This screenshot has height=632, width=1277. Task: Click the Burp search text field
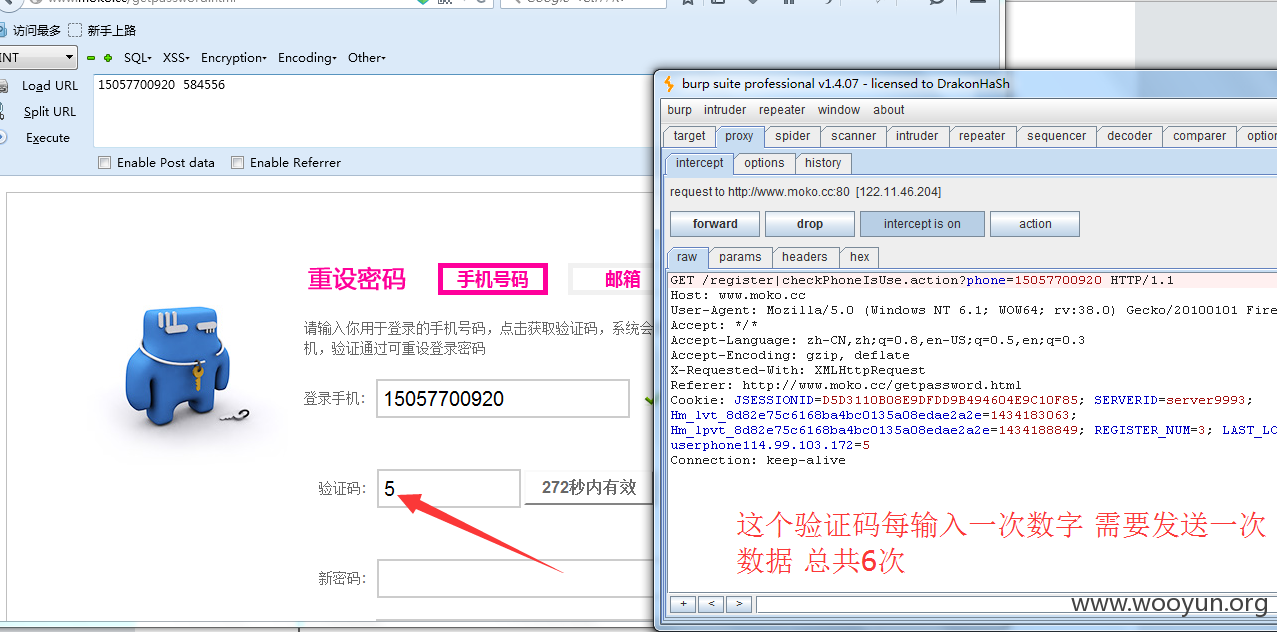pyautogui.click(x=1016, y=604)
